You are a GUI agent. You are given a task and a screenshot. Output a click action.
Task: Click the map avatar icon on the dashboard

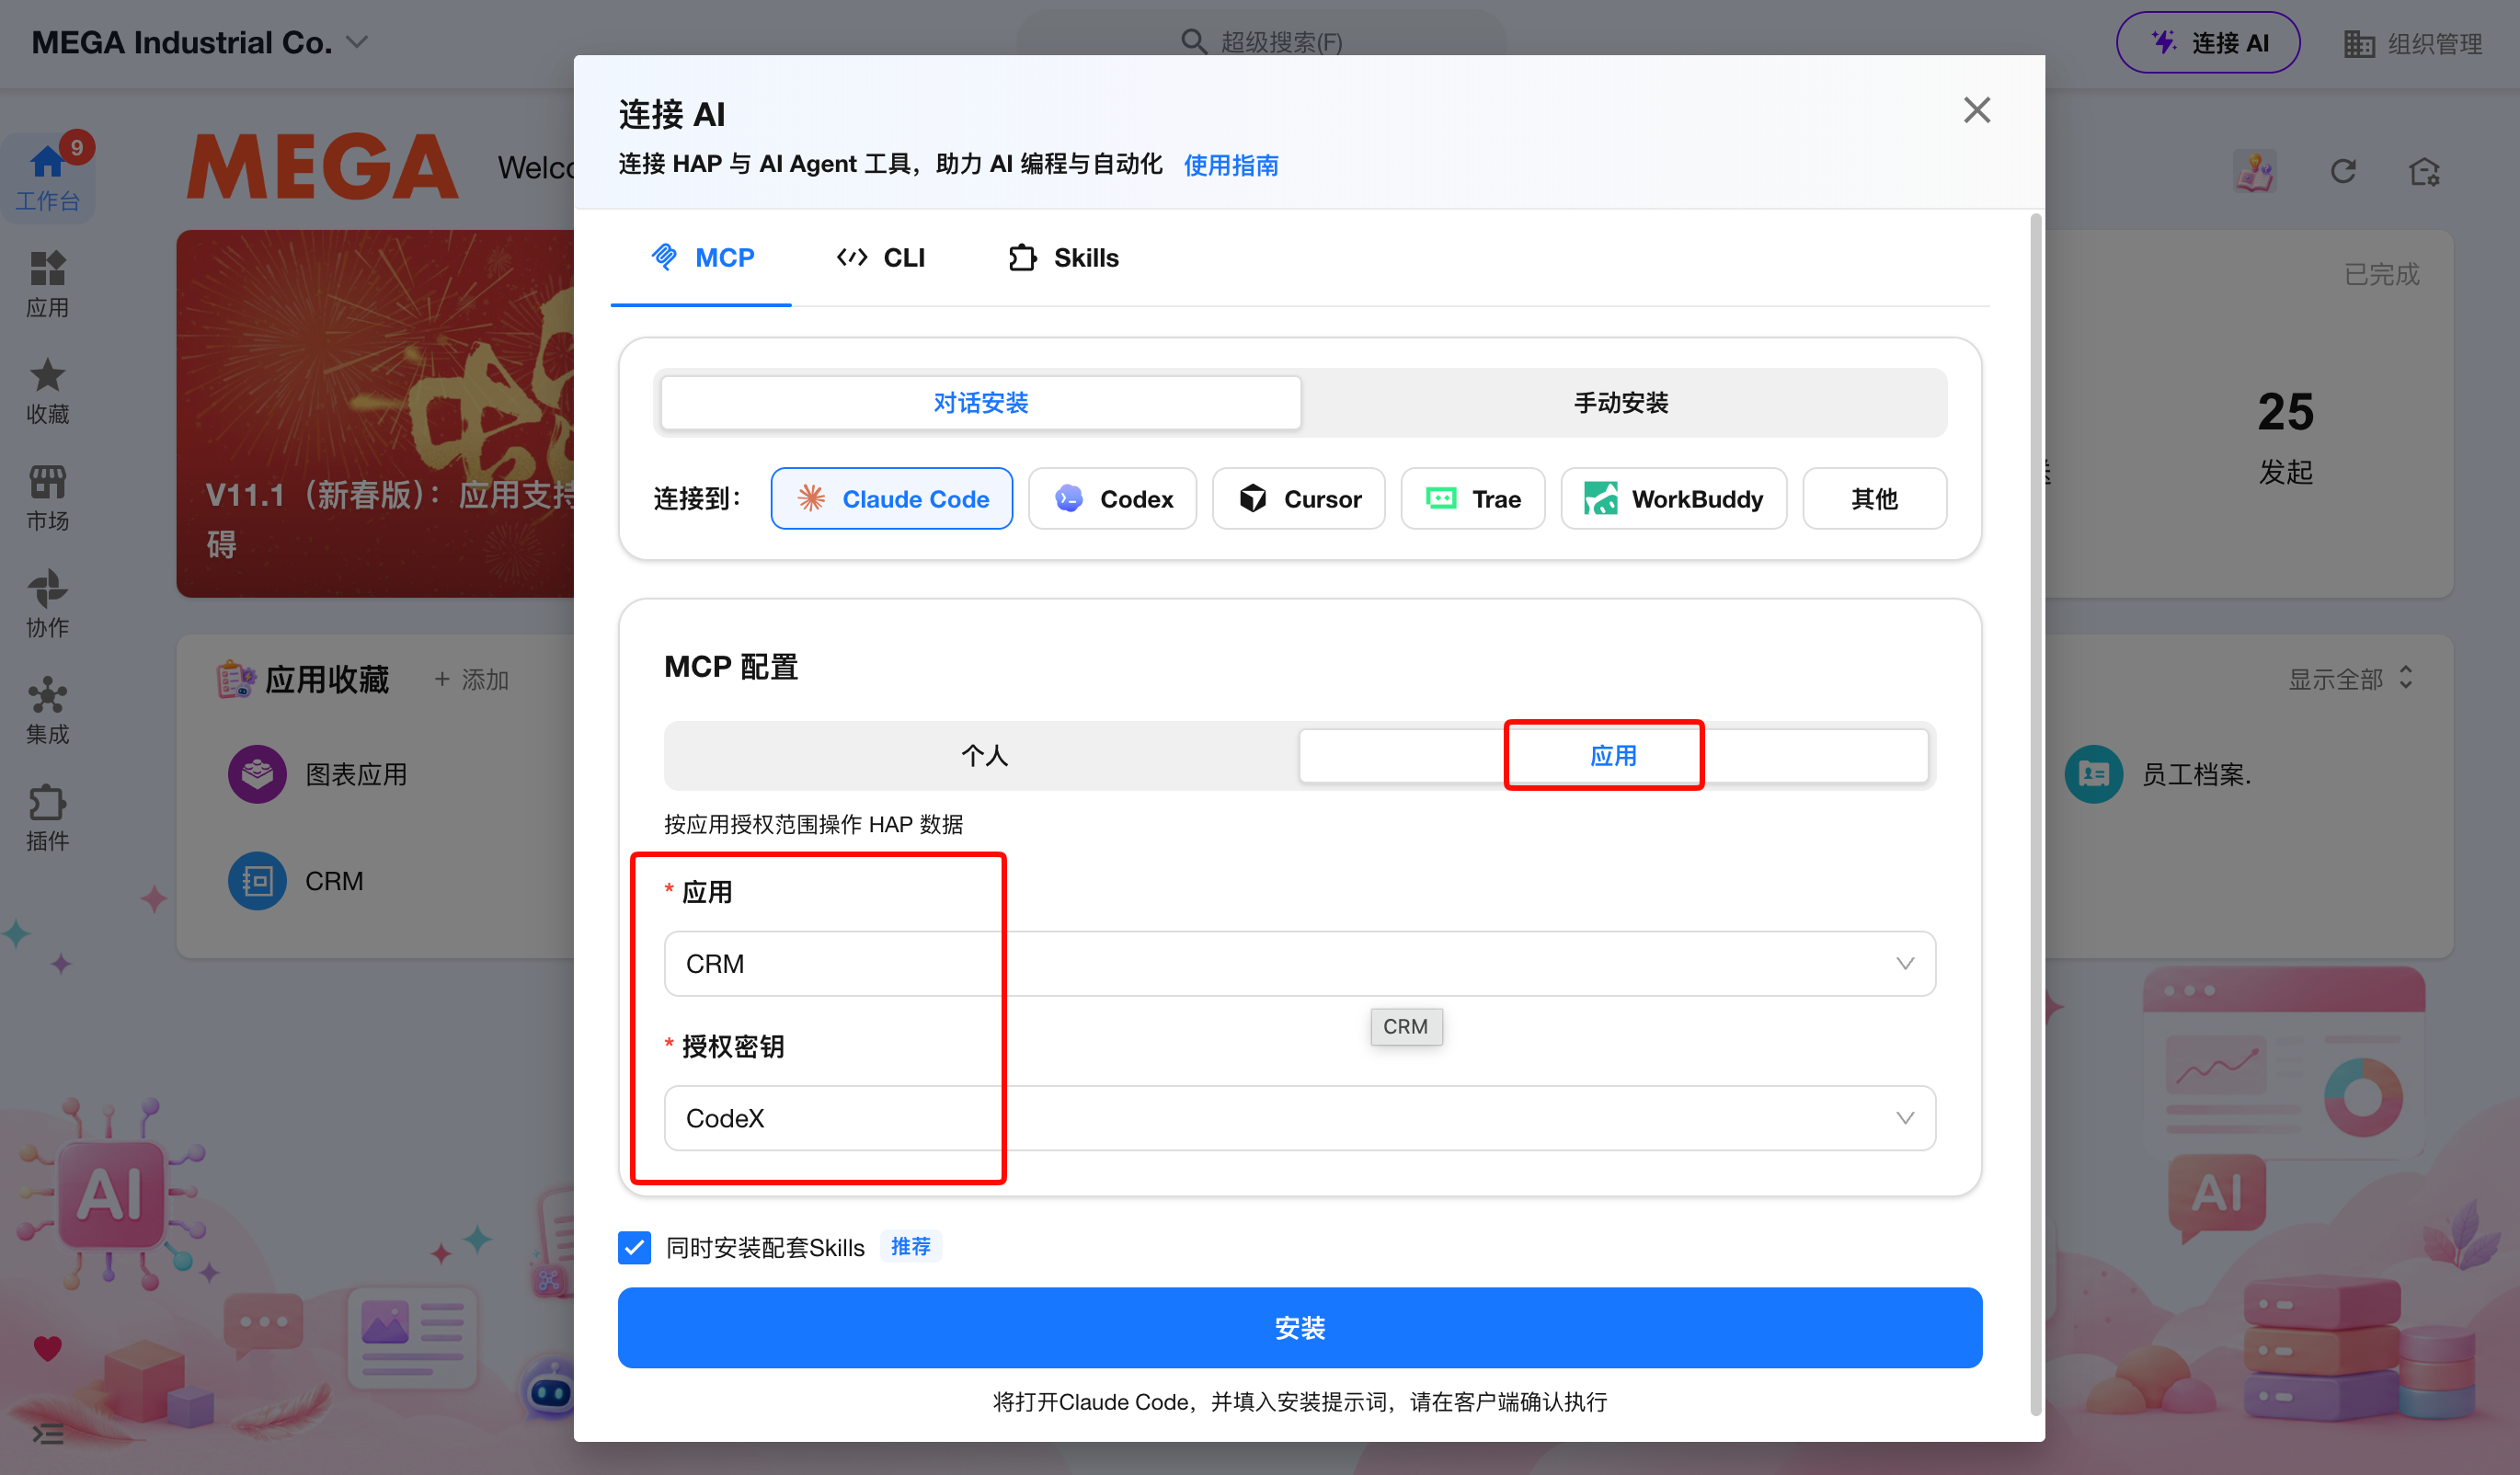pyautogui.click(x=2254, y=171)
